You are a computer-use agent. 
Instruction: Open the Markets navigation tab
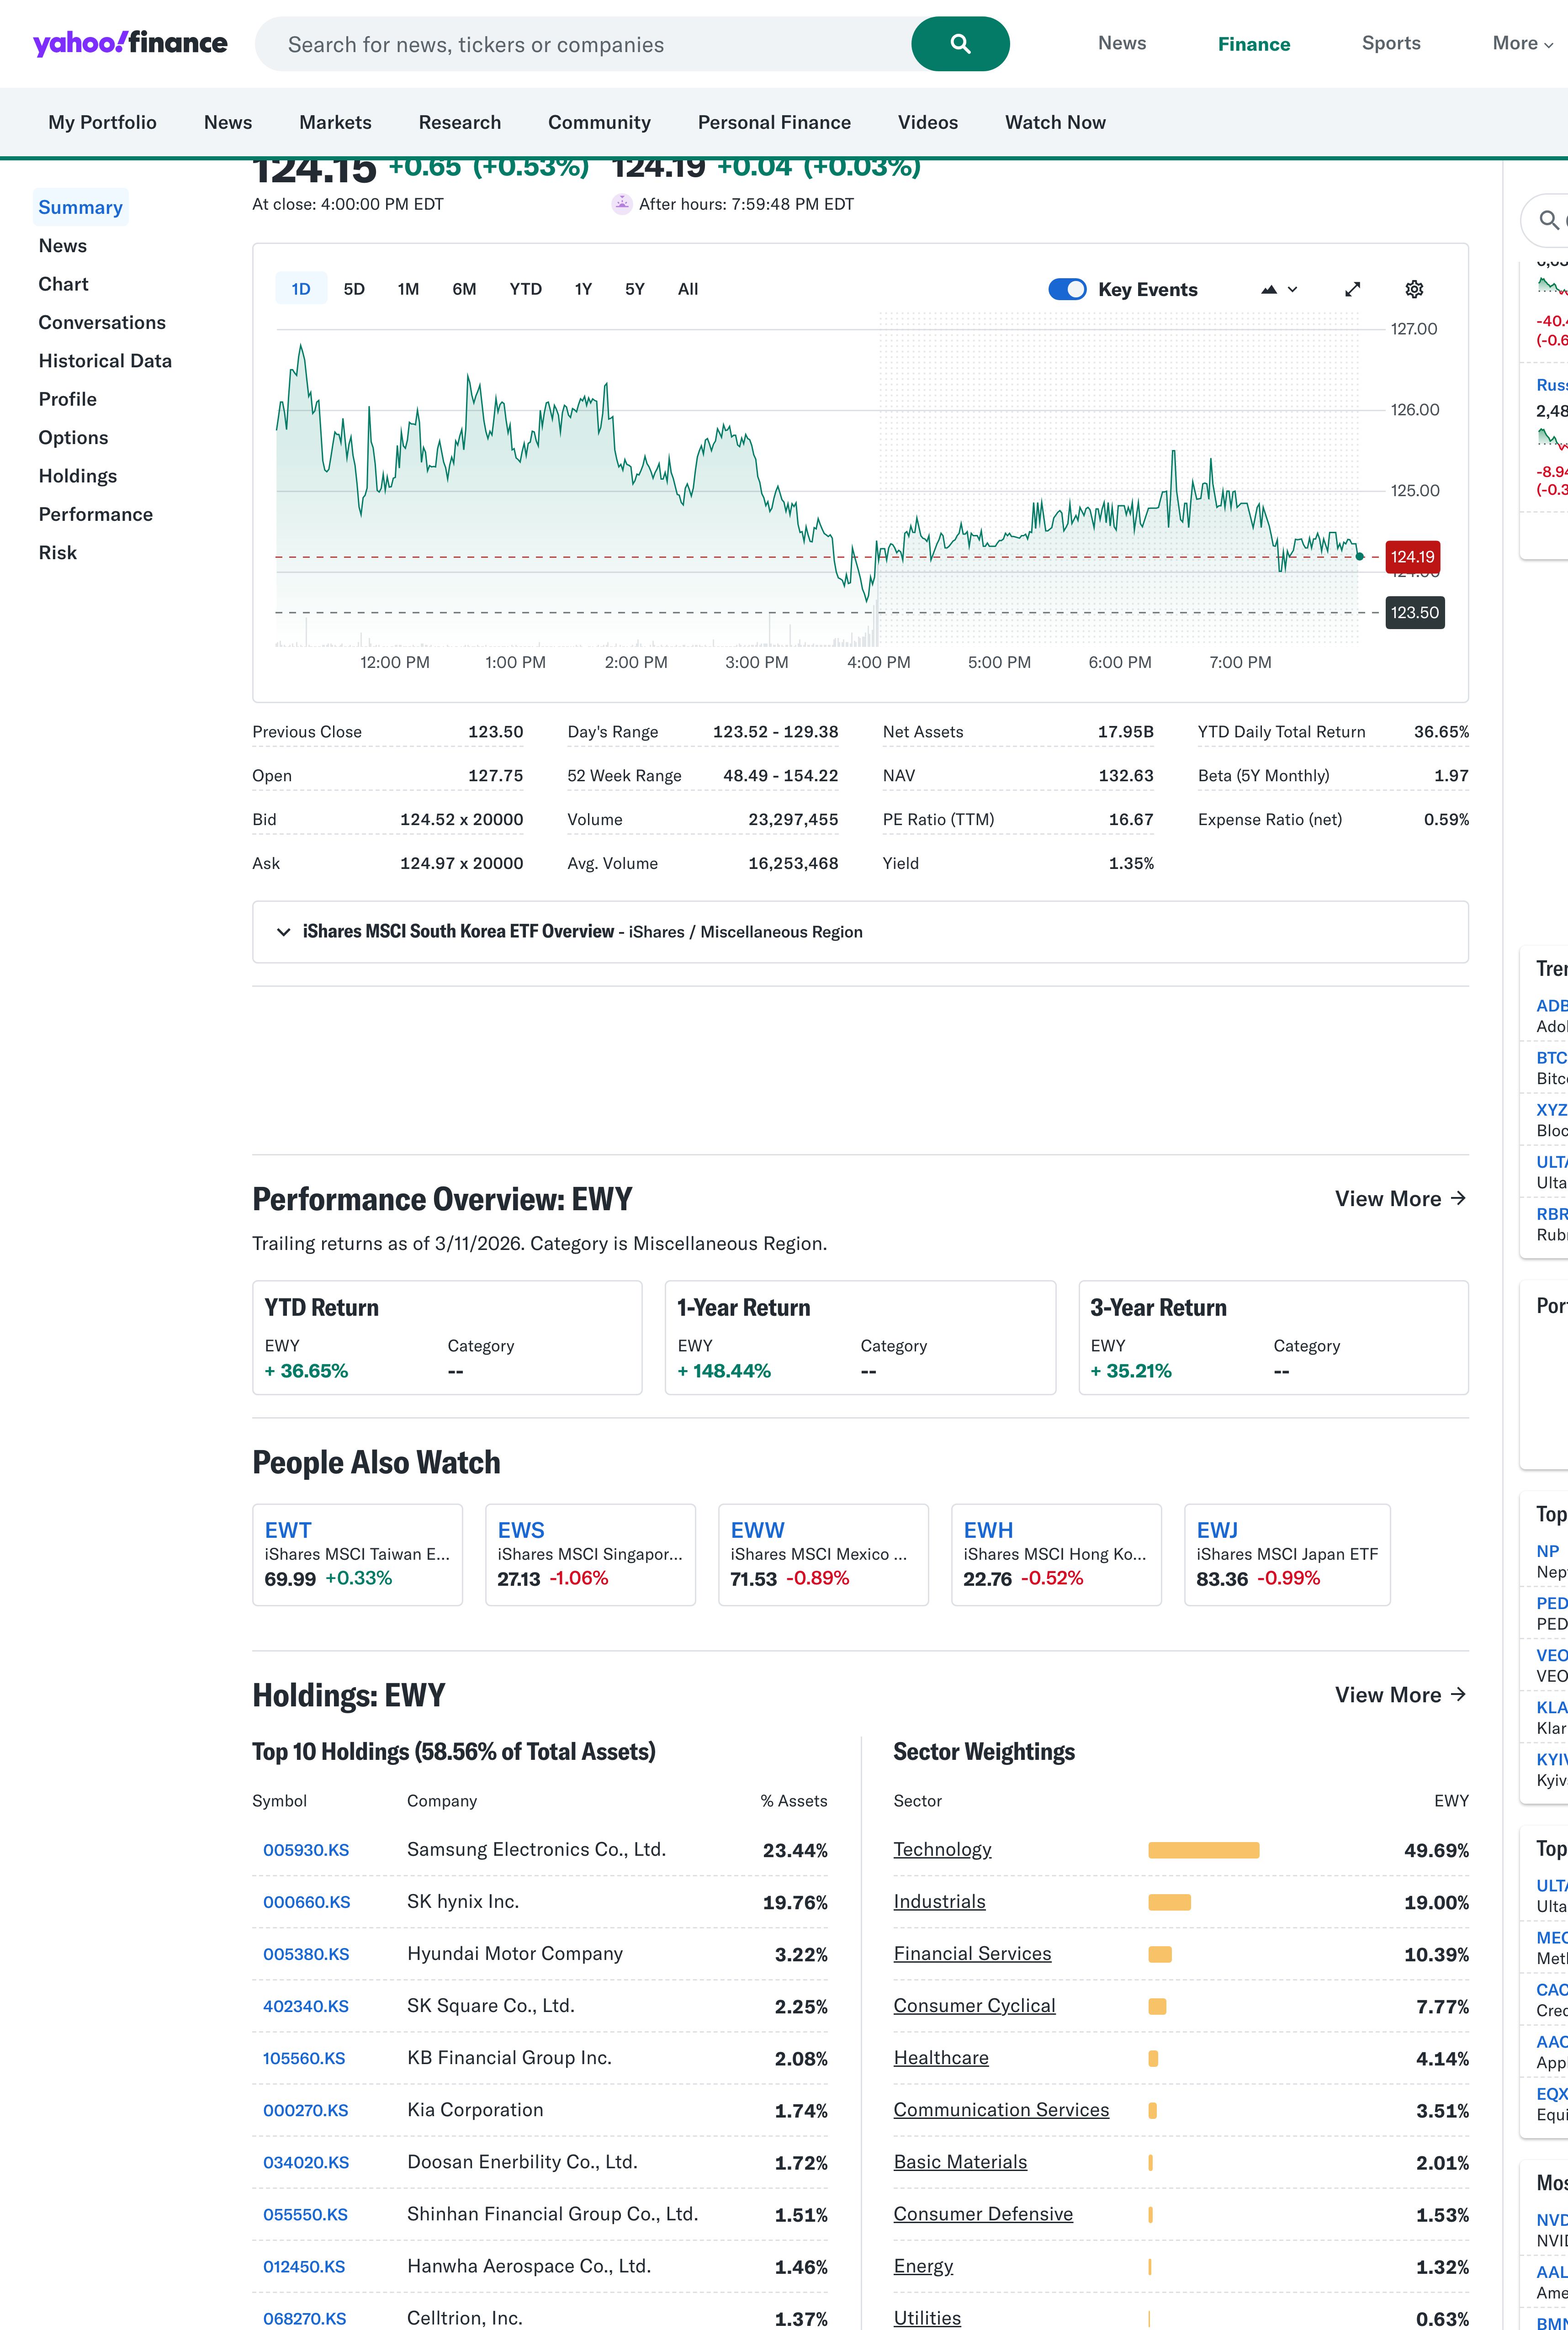[x=335, y=122]
